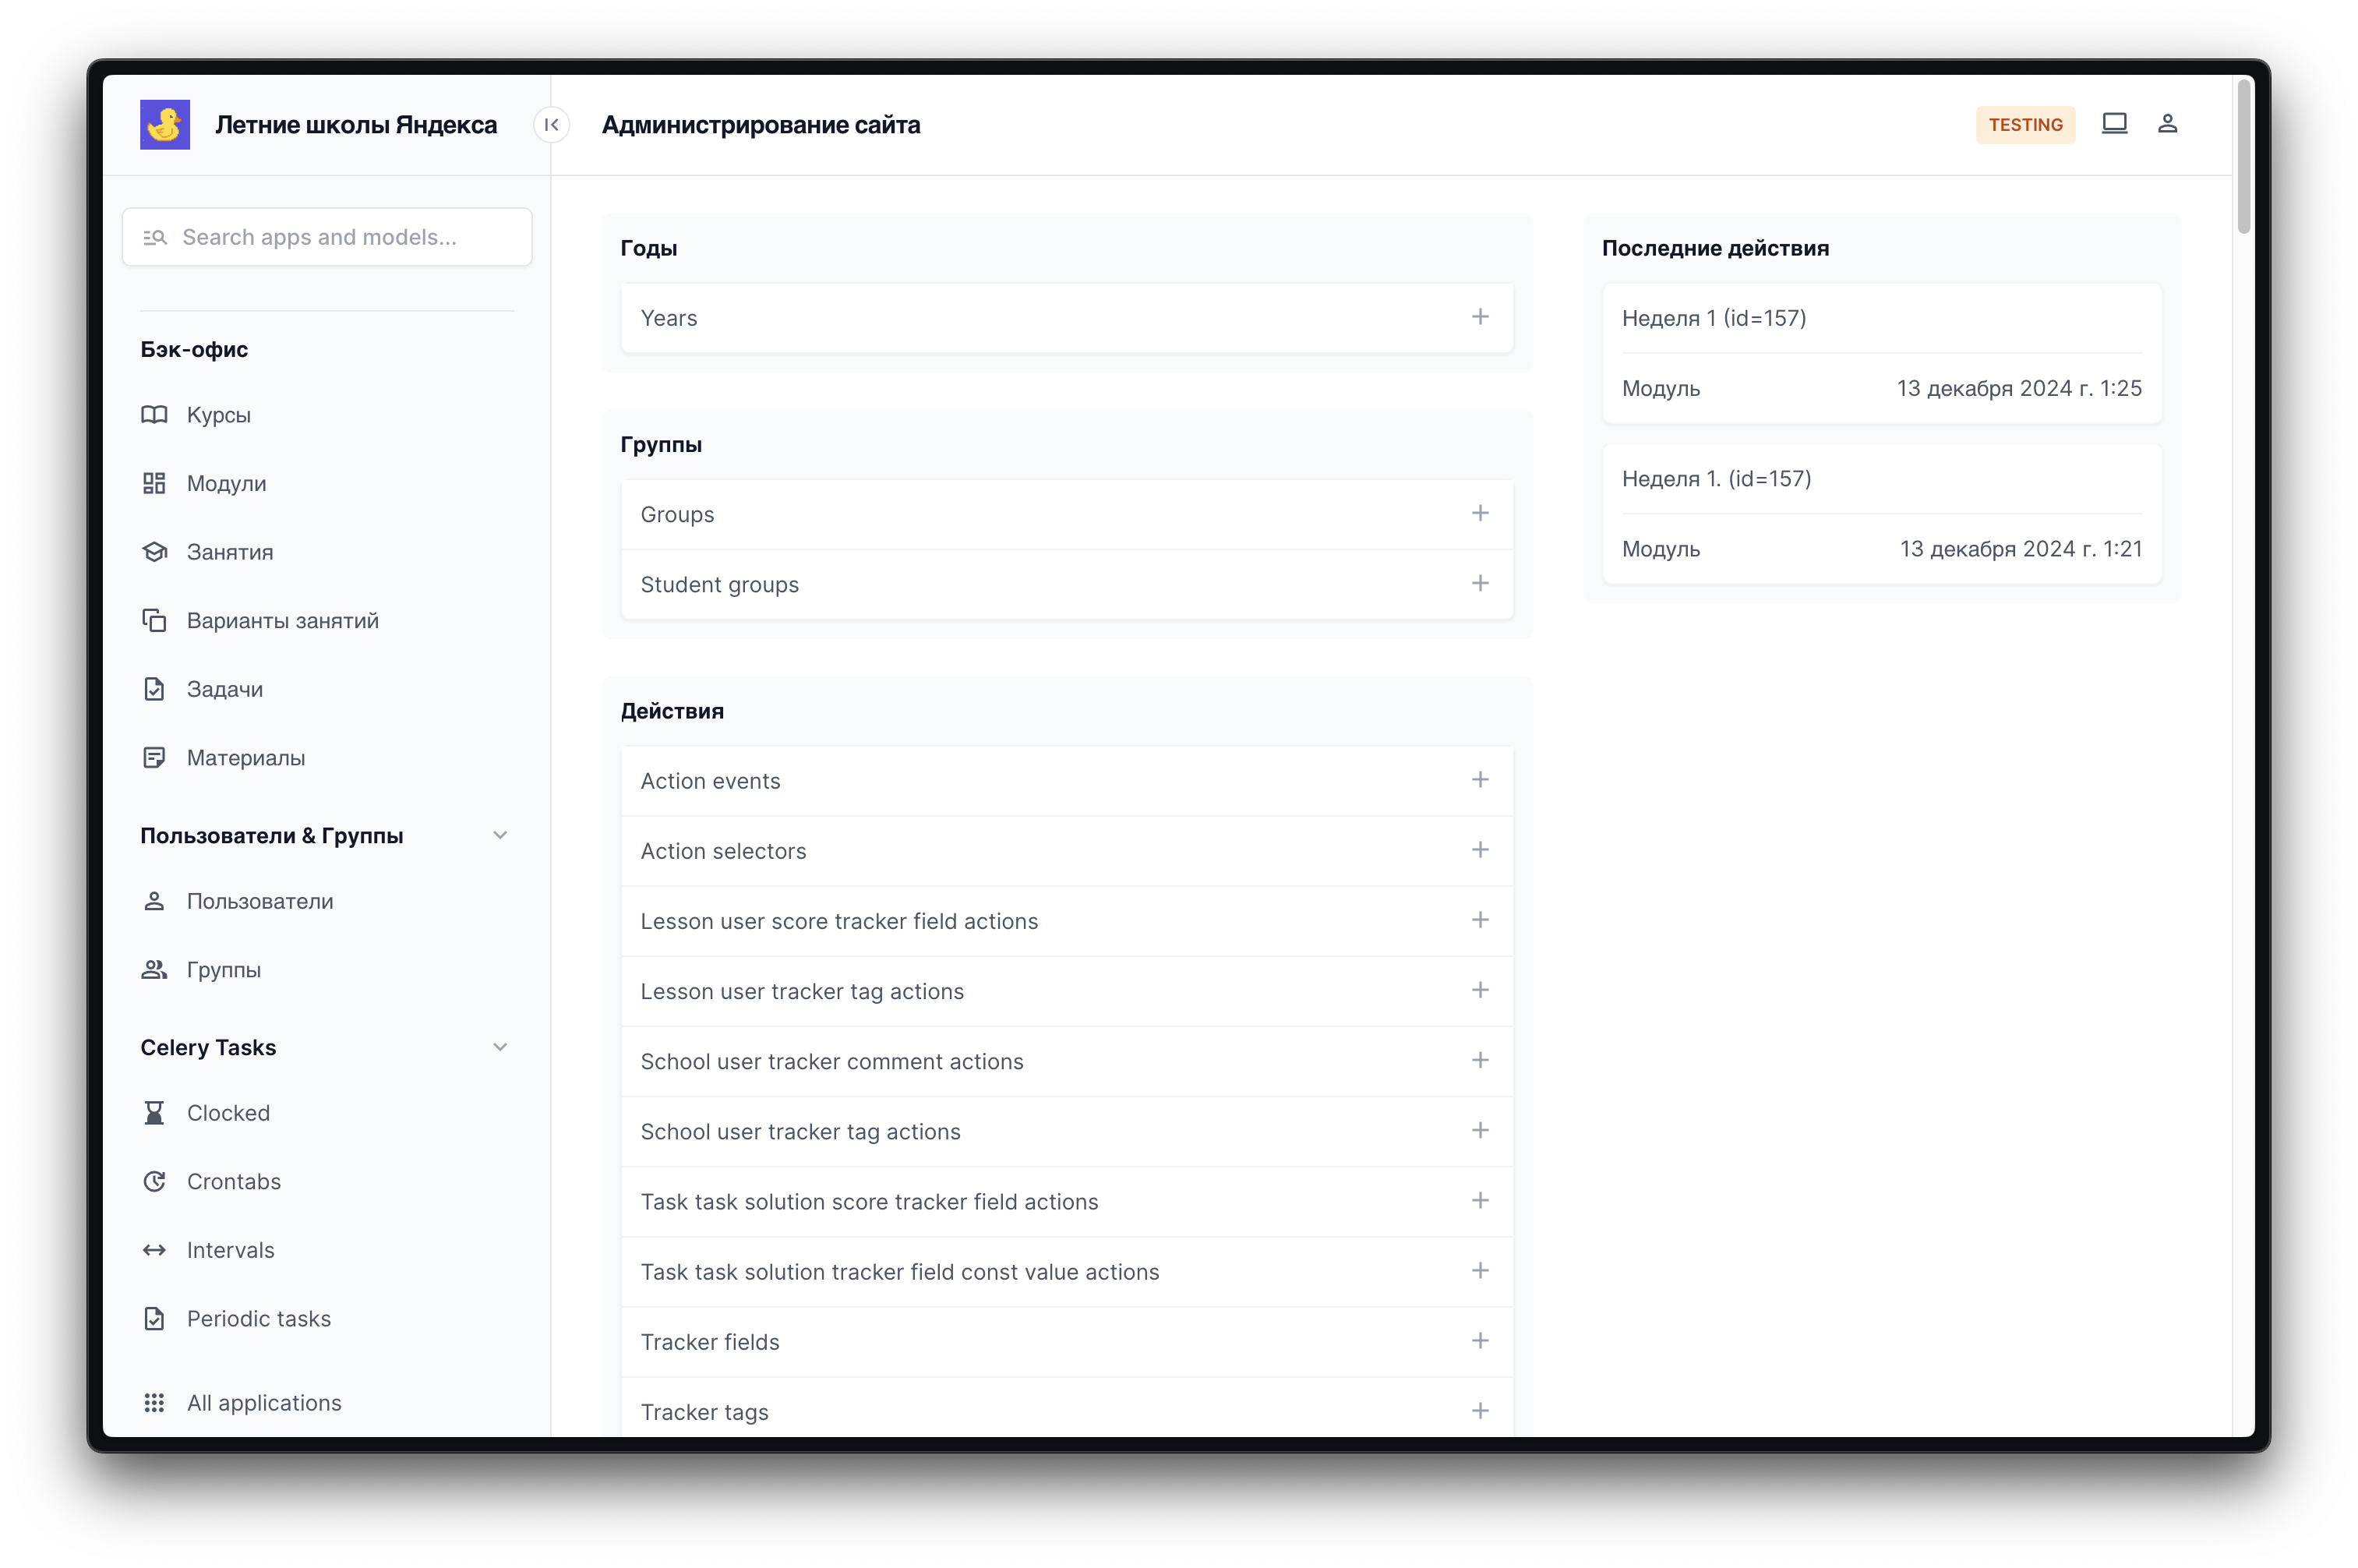The width and height of the screenshot is (2358, 1568).
Task: Click the person icon beside Пользователи
Action: coord(154,901)
